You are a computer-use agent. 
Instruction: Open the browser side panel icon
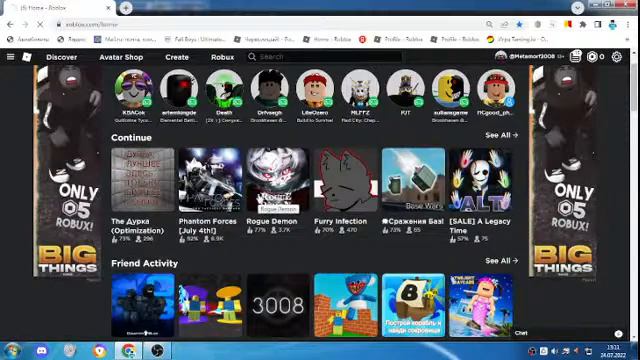[x=598, y=24]
